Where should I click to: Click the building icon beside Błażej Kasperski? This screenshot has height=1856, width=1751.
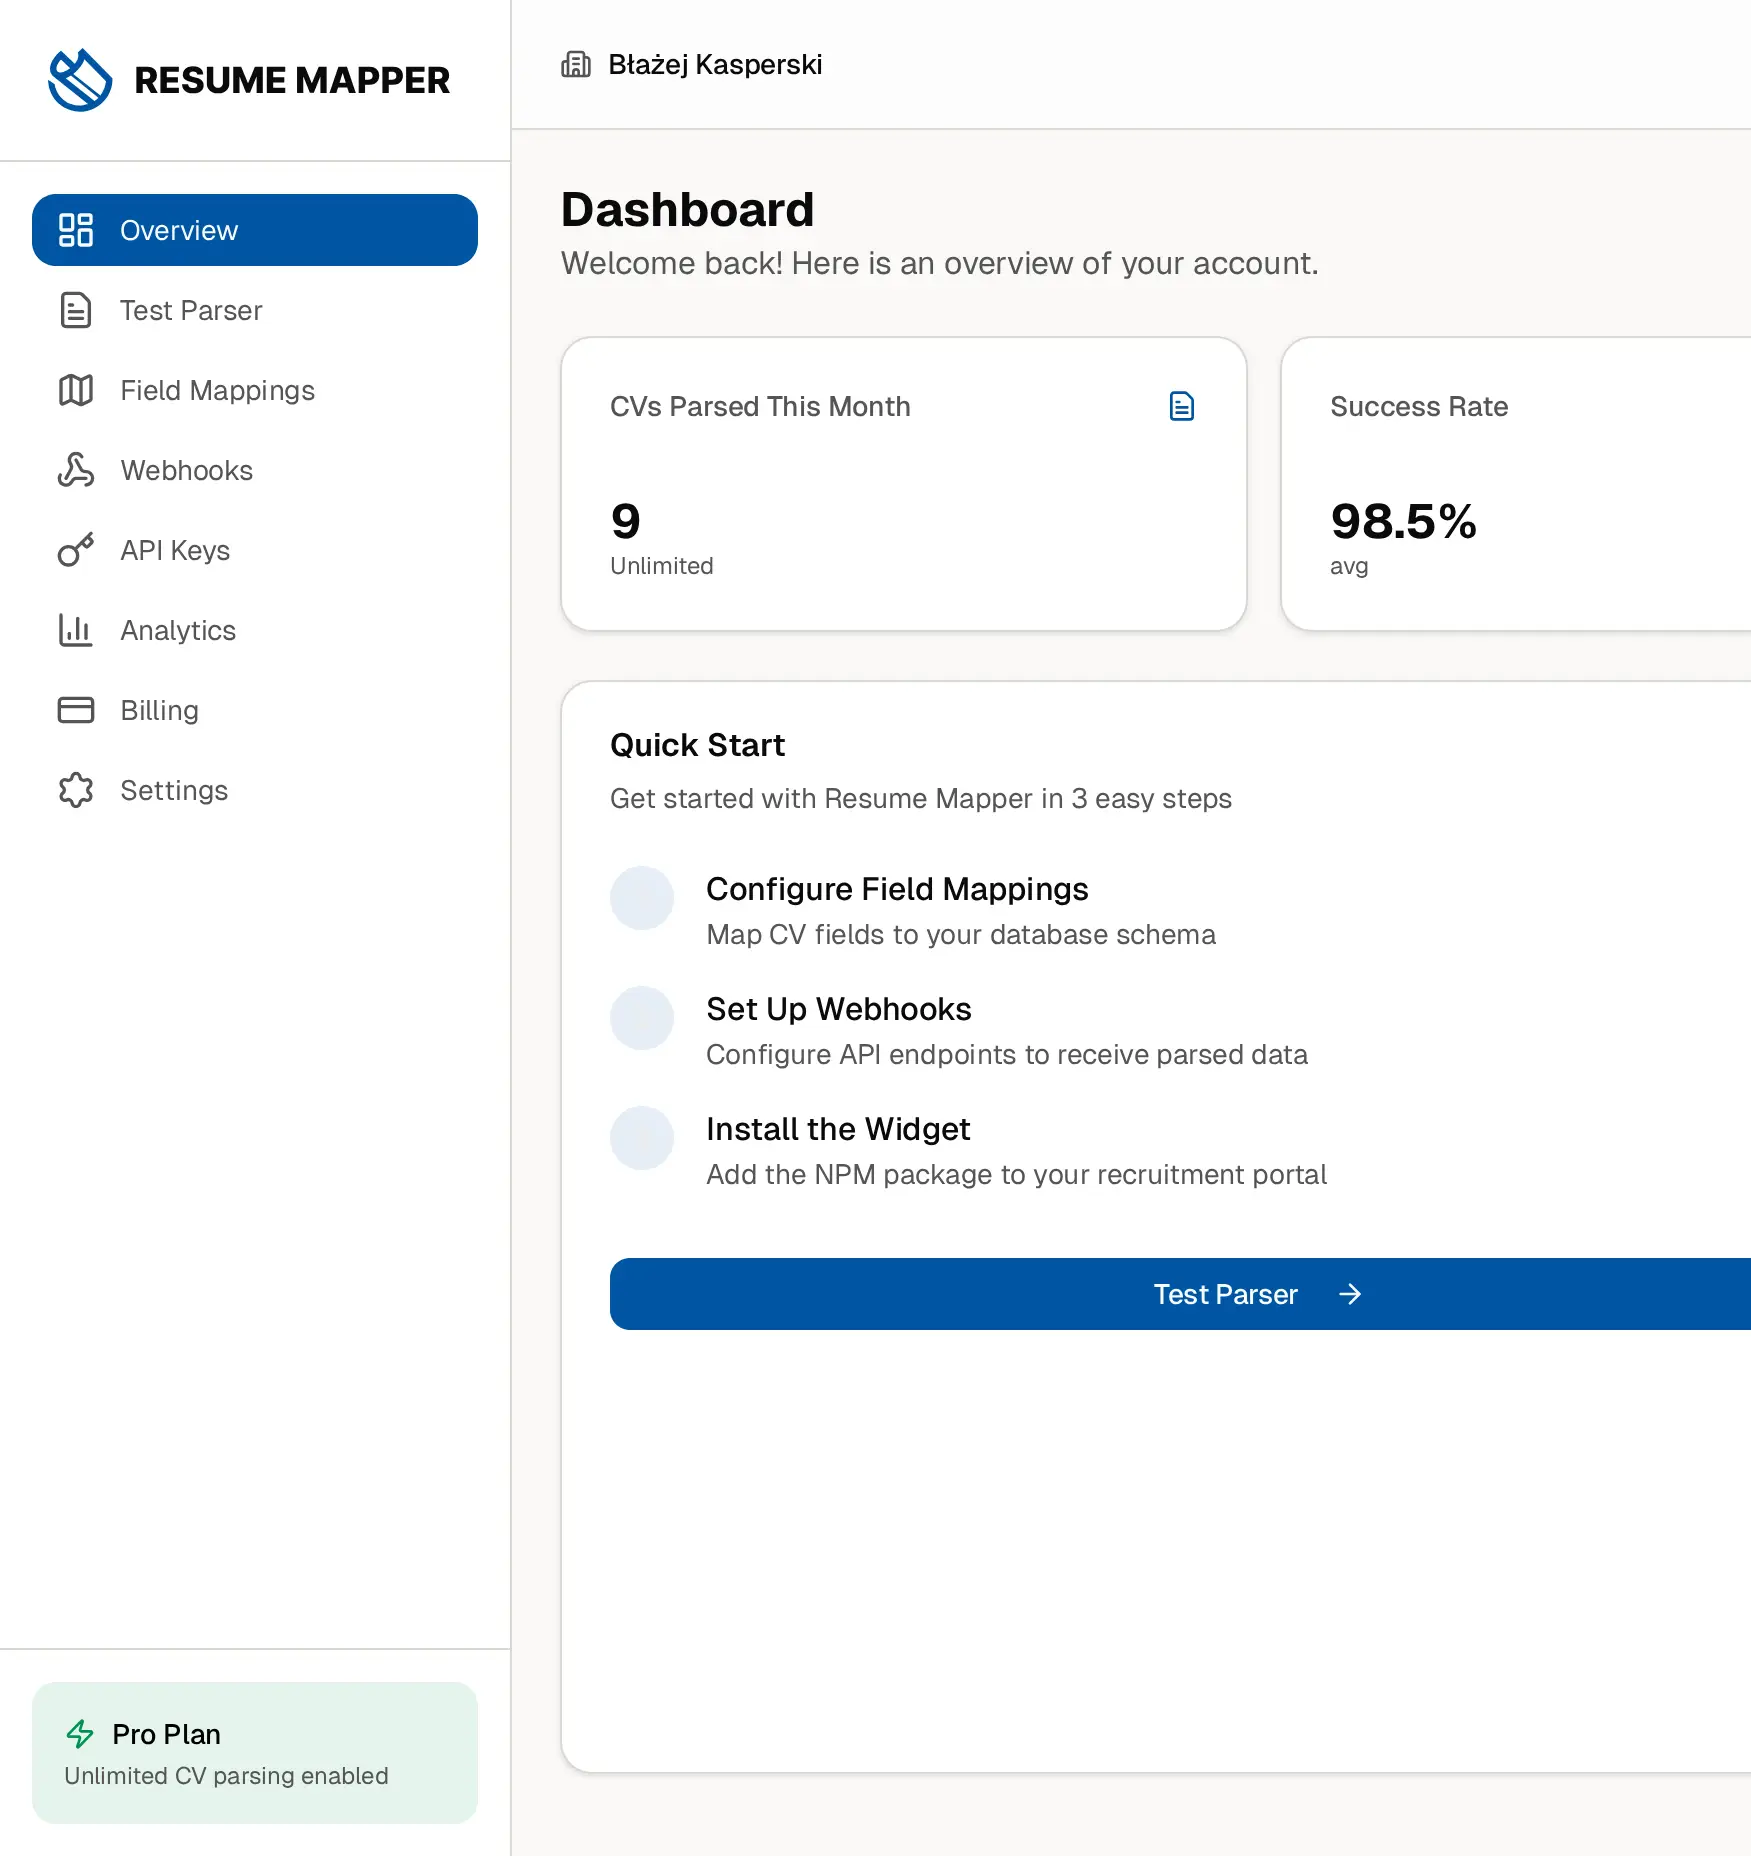(x=576, y=65)
